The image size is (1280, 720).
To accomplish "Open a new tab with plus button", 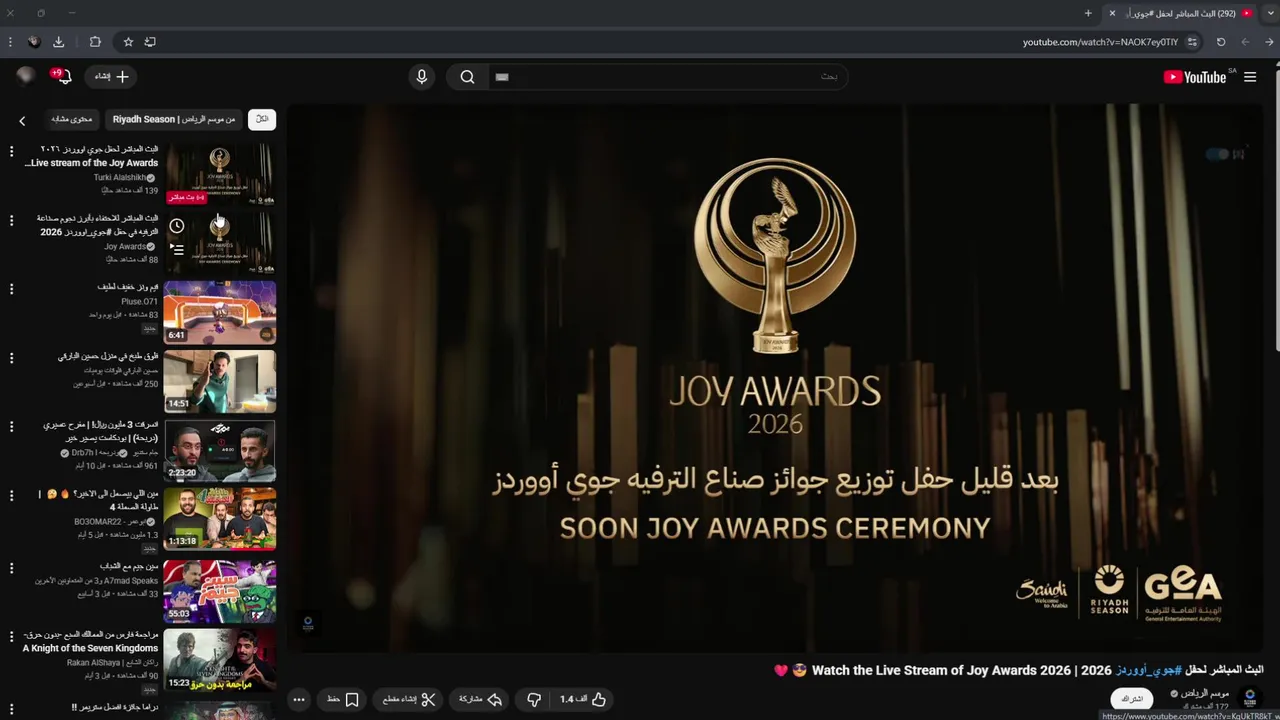I will coord(1088,13).
